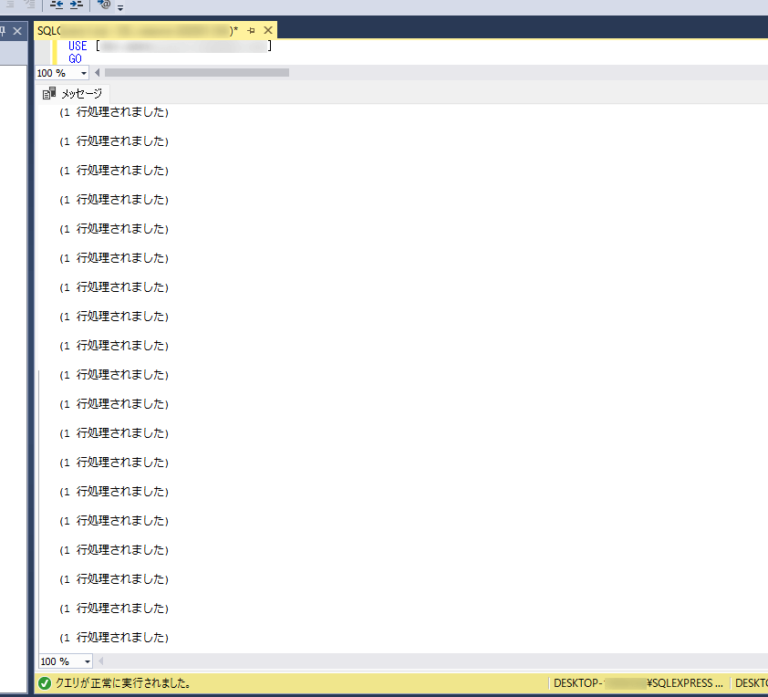Image resolution: width=768 pixels, height=697 pixels.
Task: Click the DESKTOP SQLEXPRESS server name in status bar
Action: click(x=638, y=683)
